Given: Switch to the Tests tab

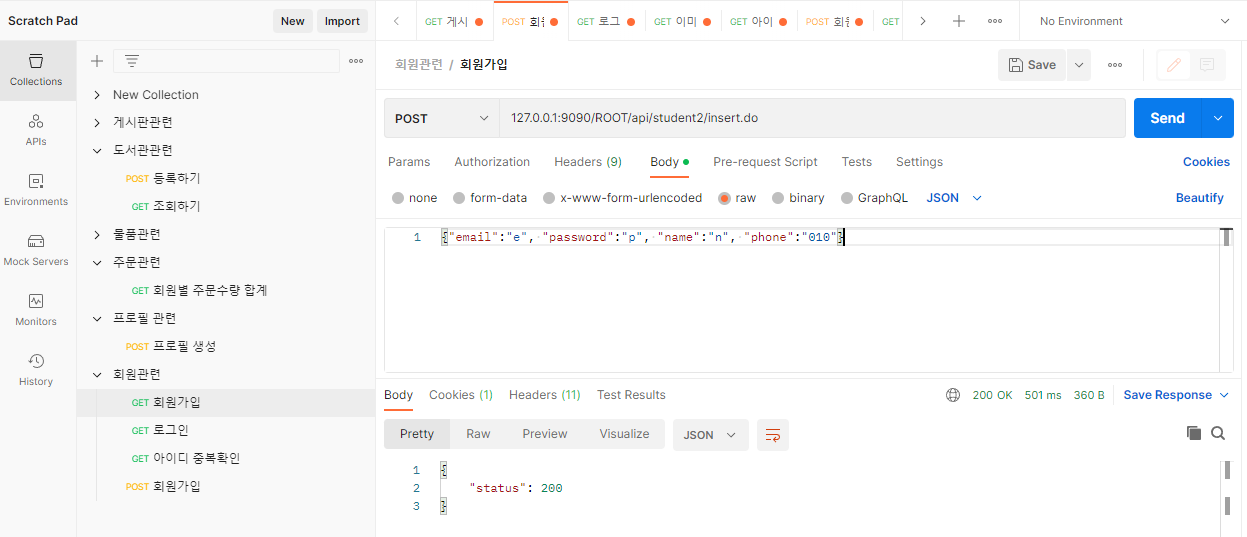Looking at the screenshot, I should 856,162.
